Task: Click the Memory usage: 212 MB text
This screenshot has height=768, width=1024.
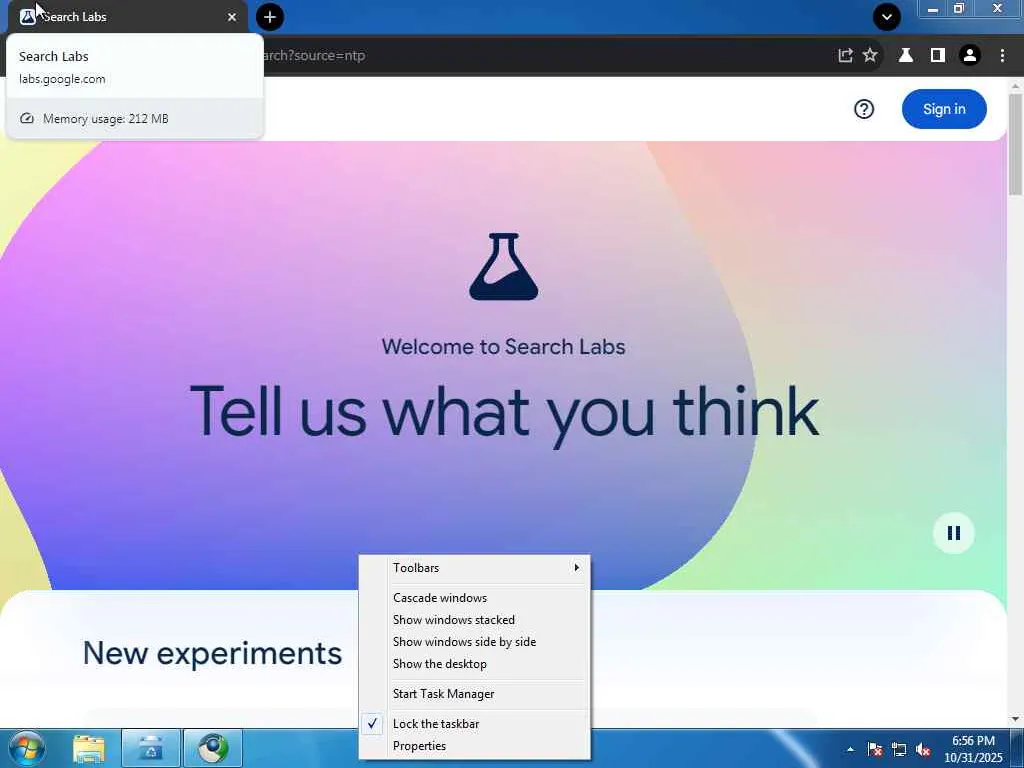Action: point(106,119)
